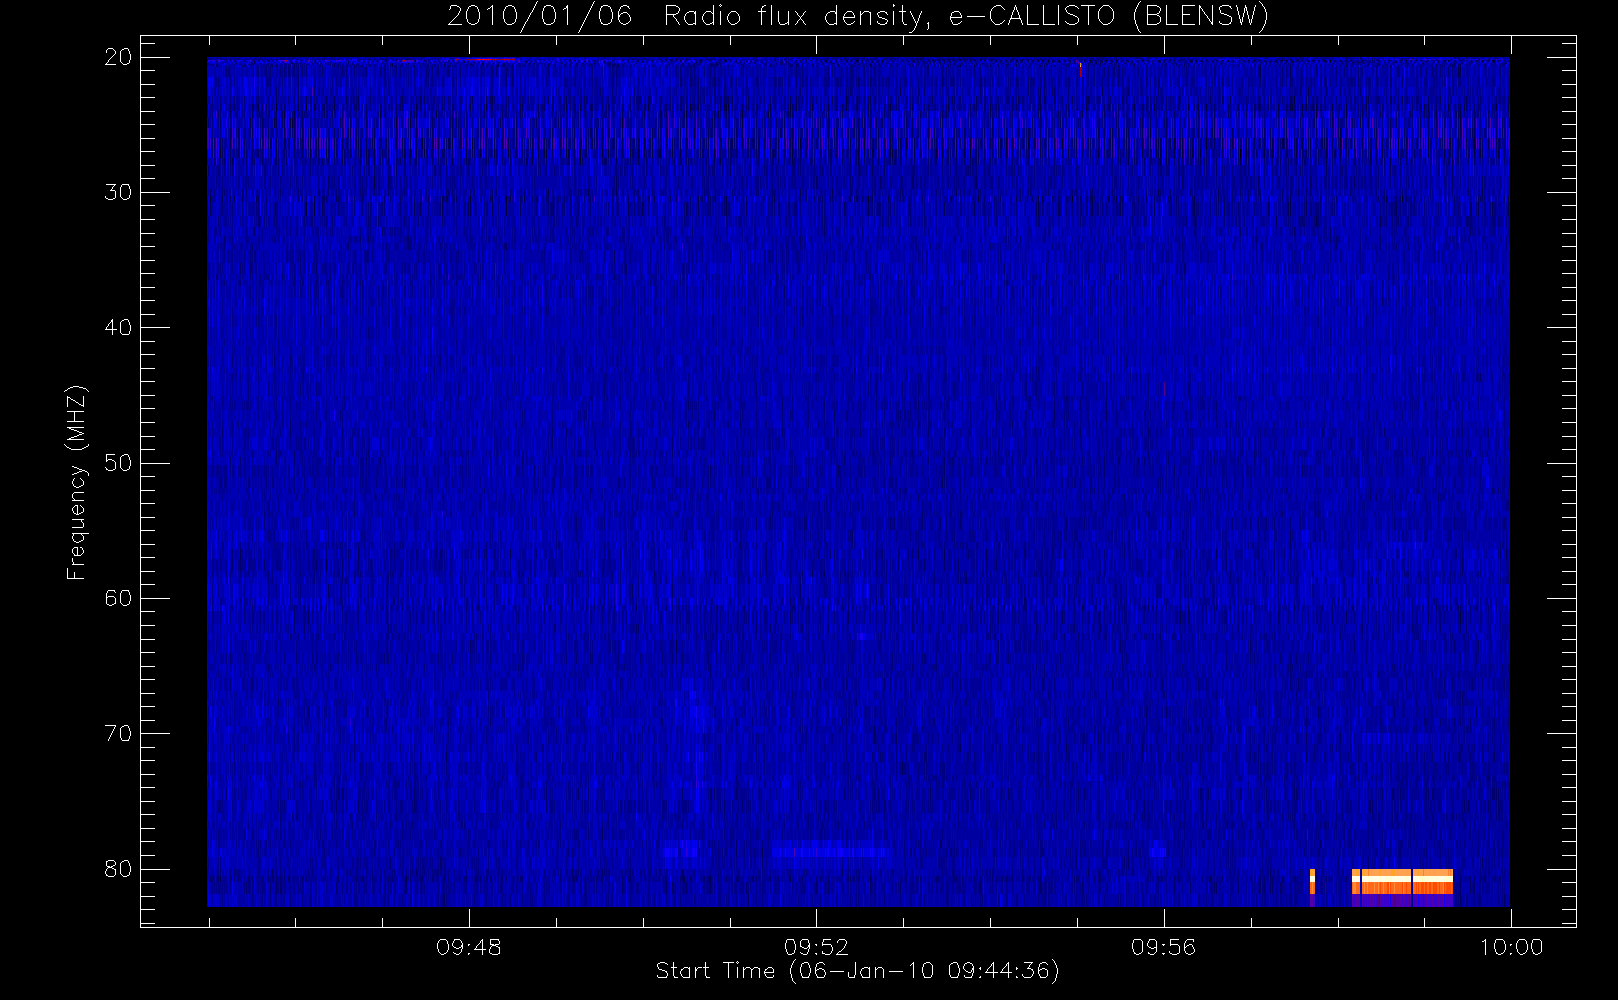Viewport: 1618px width, 1000px height.
Task: Click the 'Frequency (MHZ)' axis label
Action: point(76,482)
